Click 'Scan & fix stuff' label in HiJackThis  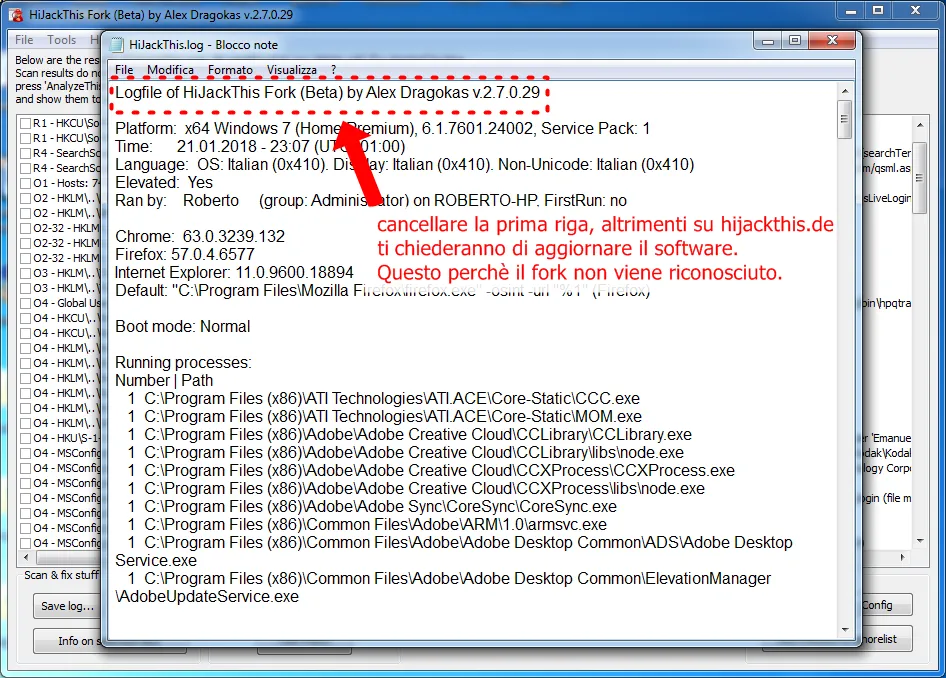coord(61,575)
